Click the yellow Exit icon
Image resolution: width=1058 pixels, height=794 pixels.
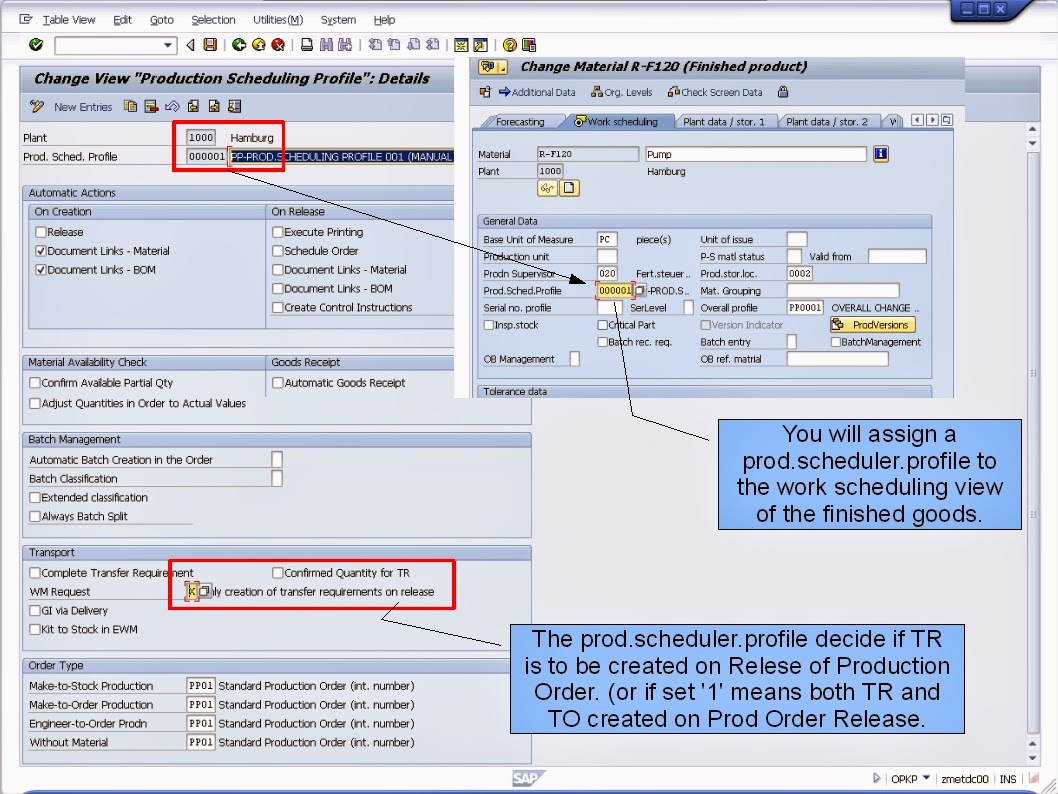pos(258,45)
